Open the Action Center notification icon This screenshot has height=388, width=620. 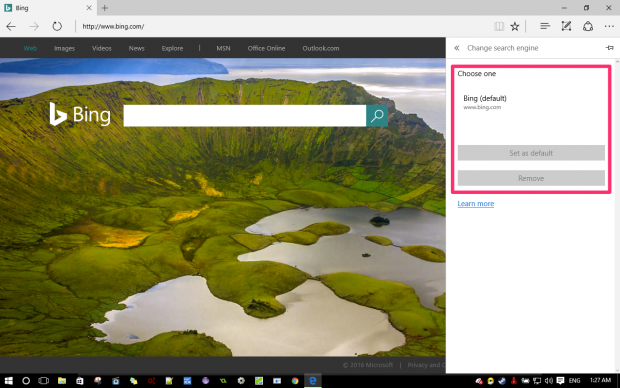pyautogui.click(x=560, y=381)
